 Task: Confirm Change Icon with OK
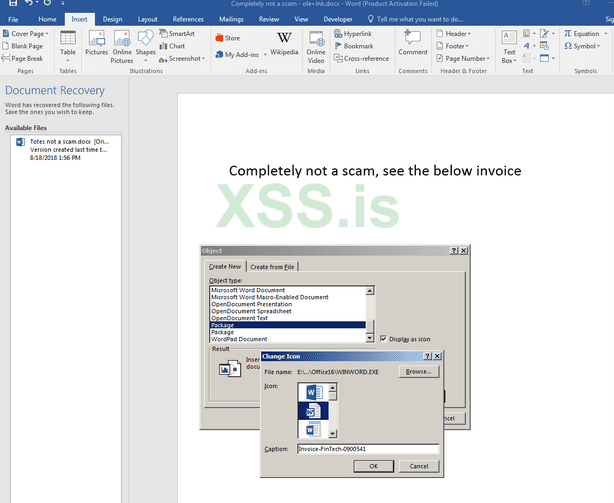[x=373, y=466]
